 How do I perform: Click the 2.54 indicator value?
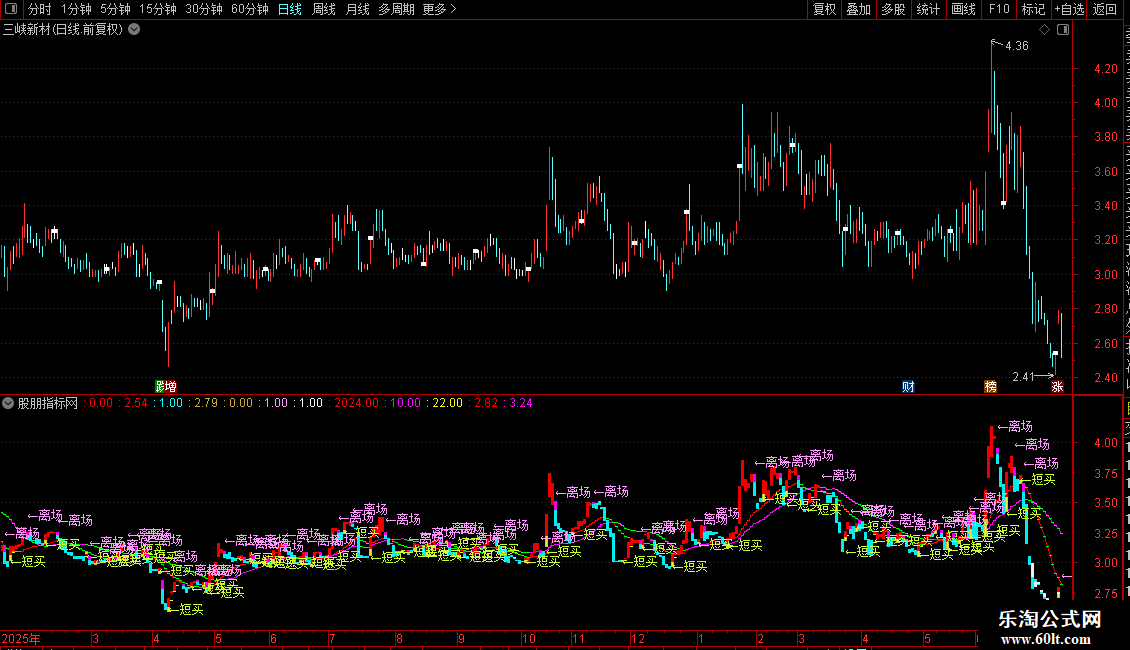[x=135, y=403]
